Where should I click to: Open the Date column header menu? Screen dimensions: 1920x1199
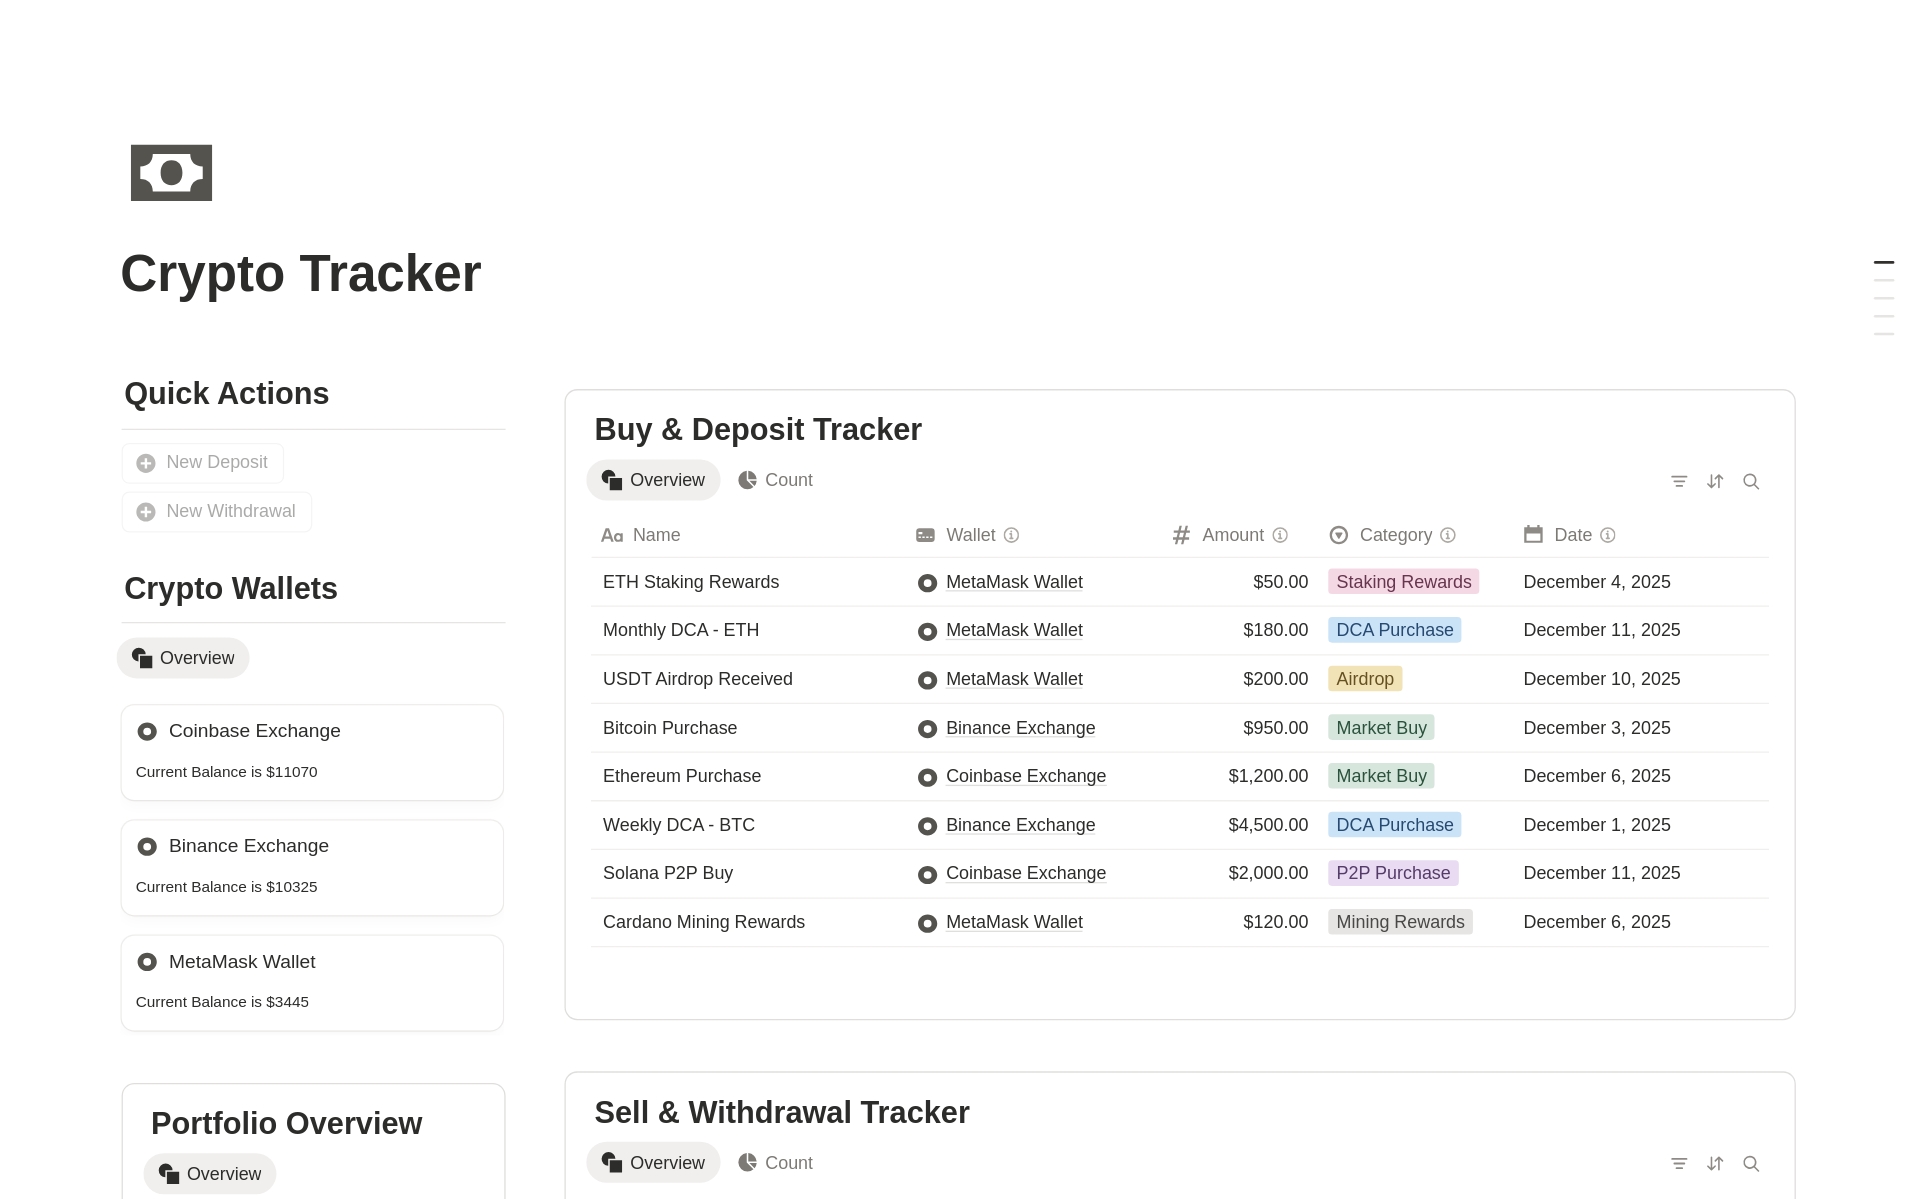pos(1571,535)
